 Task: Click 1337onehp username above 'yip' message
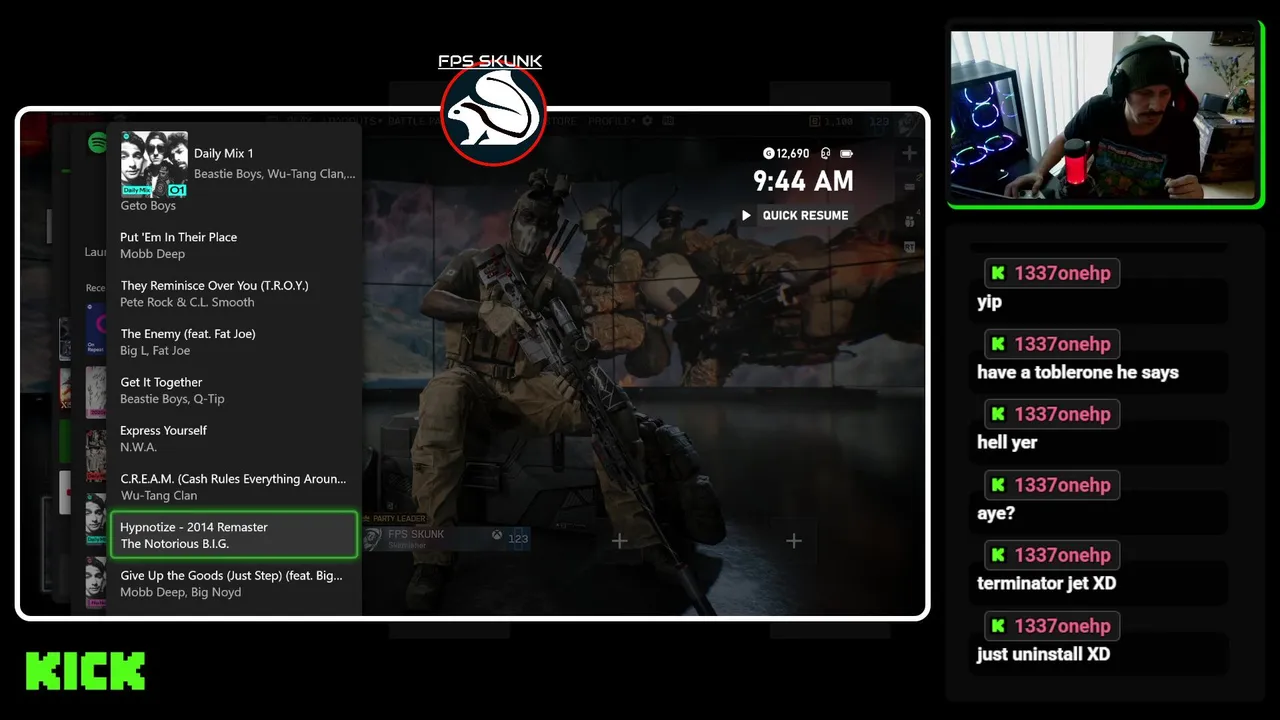(x=1062, y=273)
